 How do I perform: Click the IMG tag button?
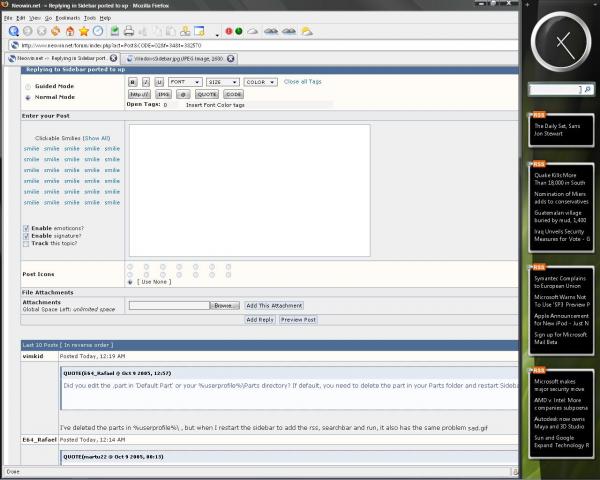coord(163,94)
